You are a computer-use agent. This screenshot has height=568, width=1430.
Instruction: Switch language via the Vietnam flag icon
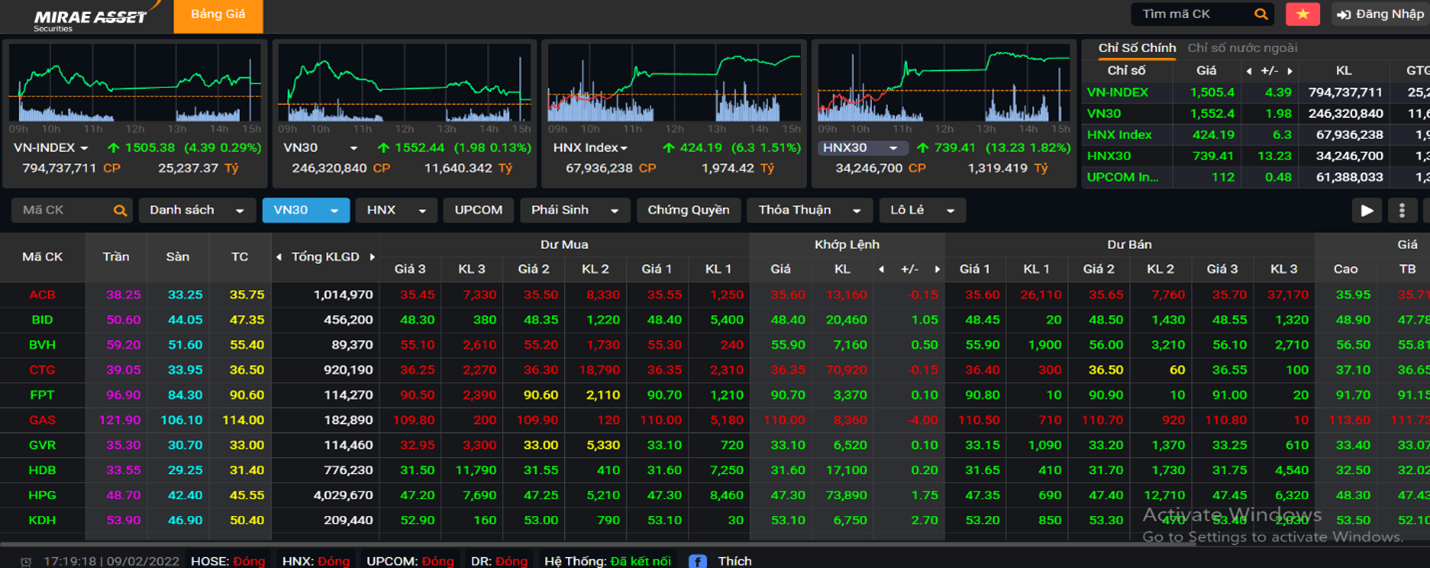pyautogui.click(x=1302, y=14)
